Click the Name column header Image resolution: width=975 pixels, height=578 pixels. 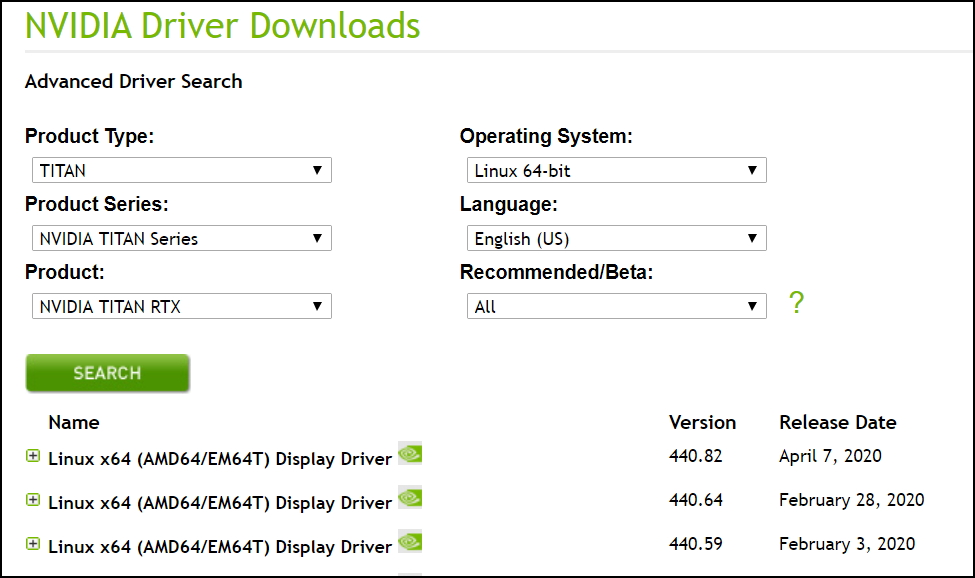tap(74, 423)
